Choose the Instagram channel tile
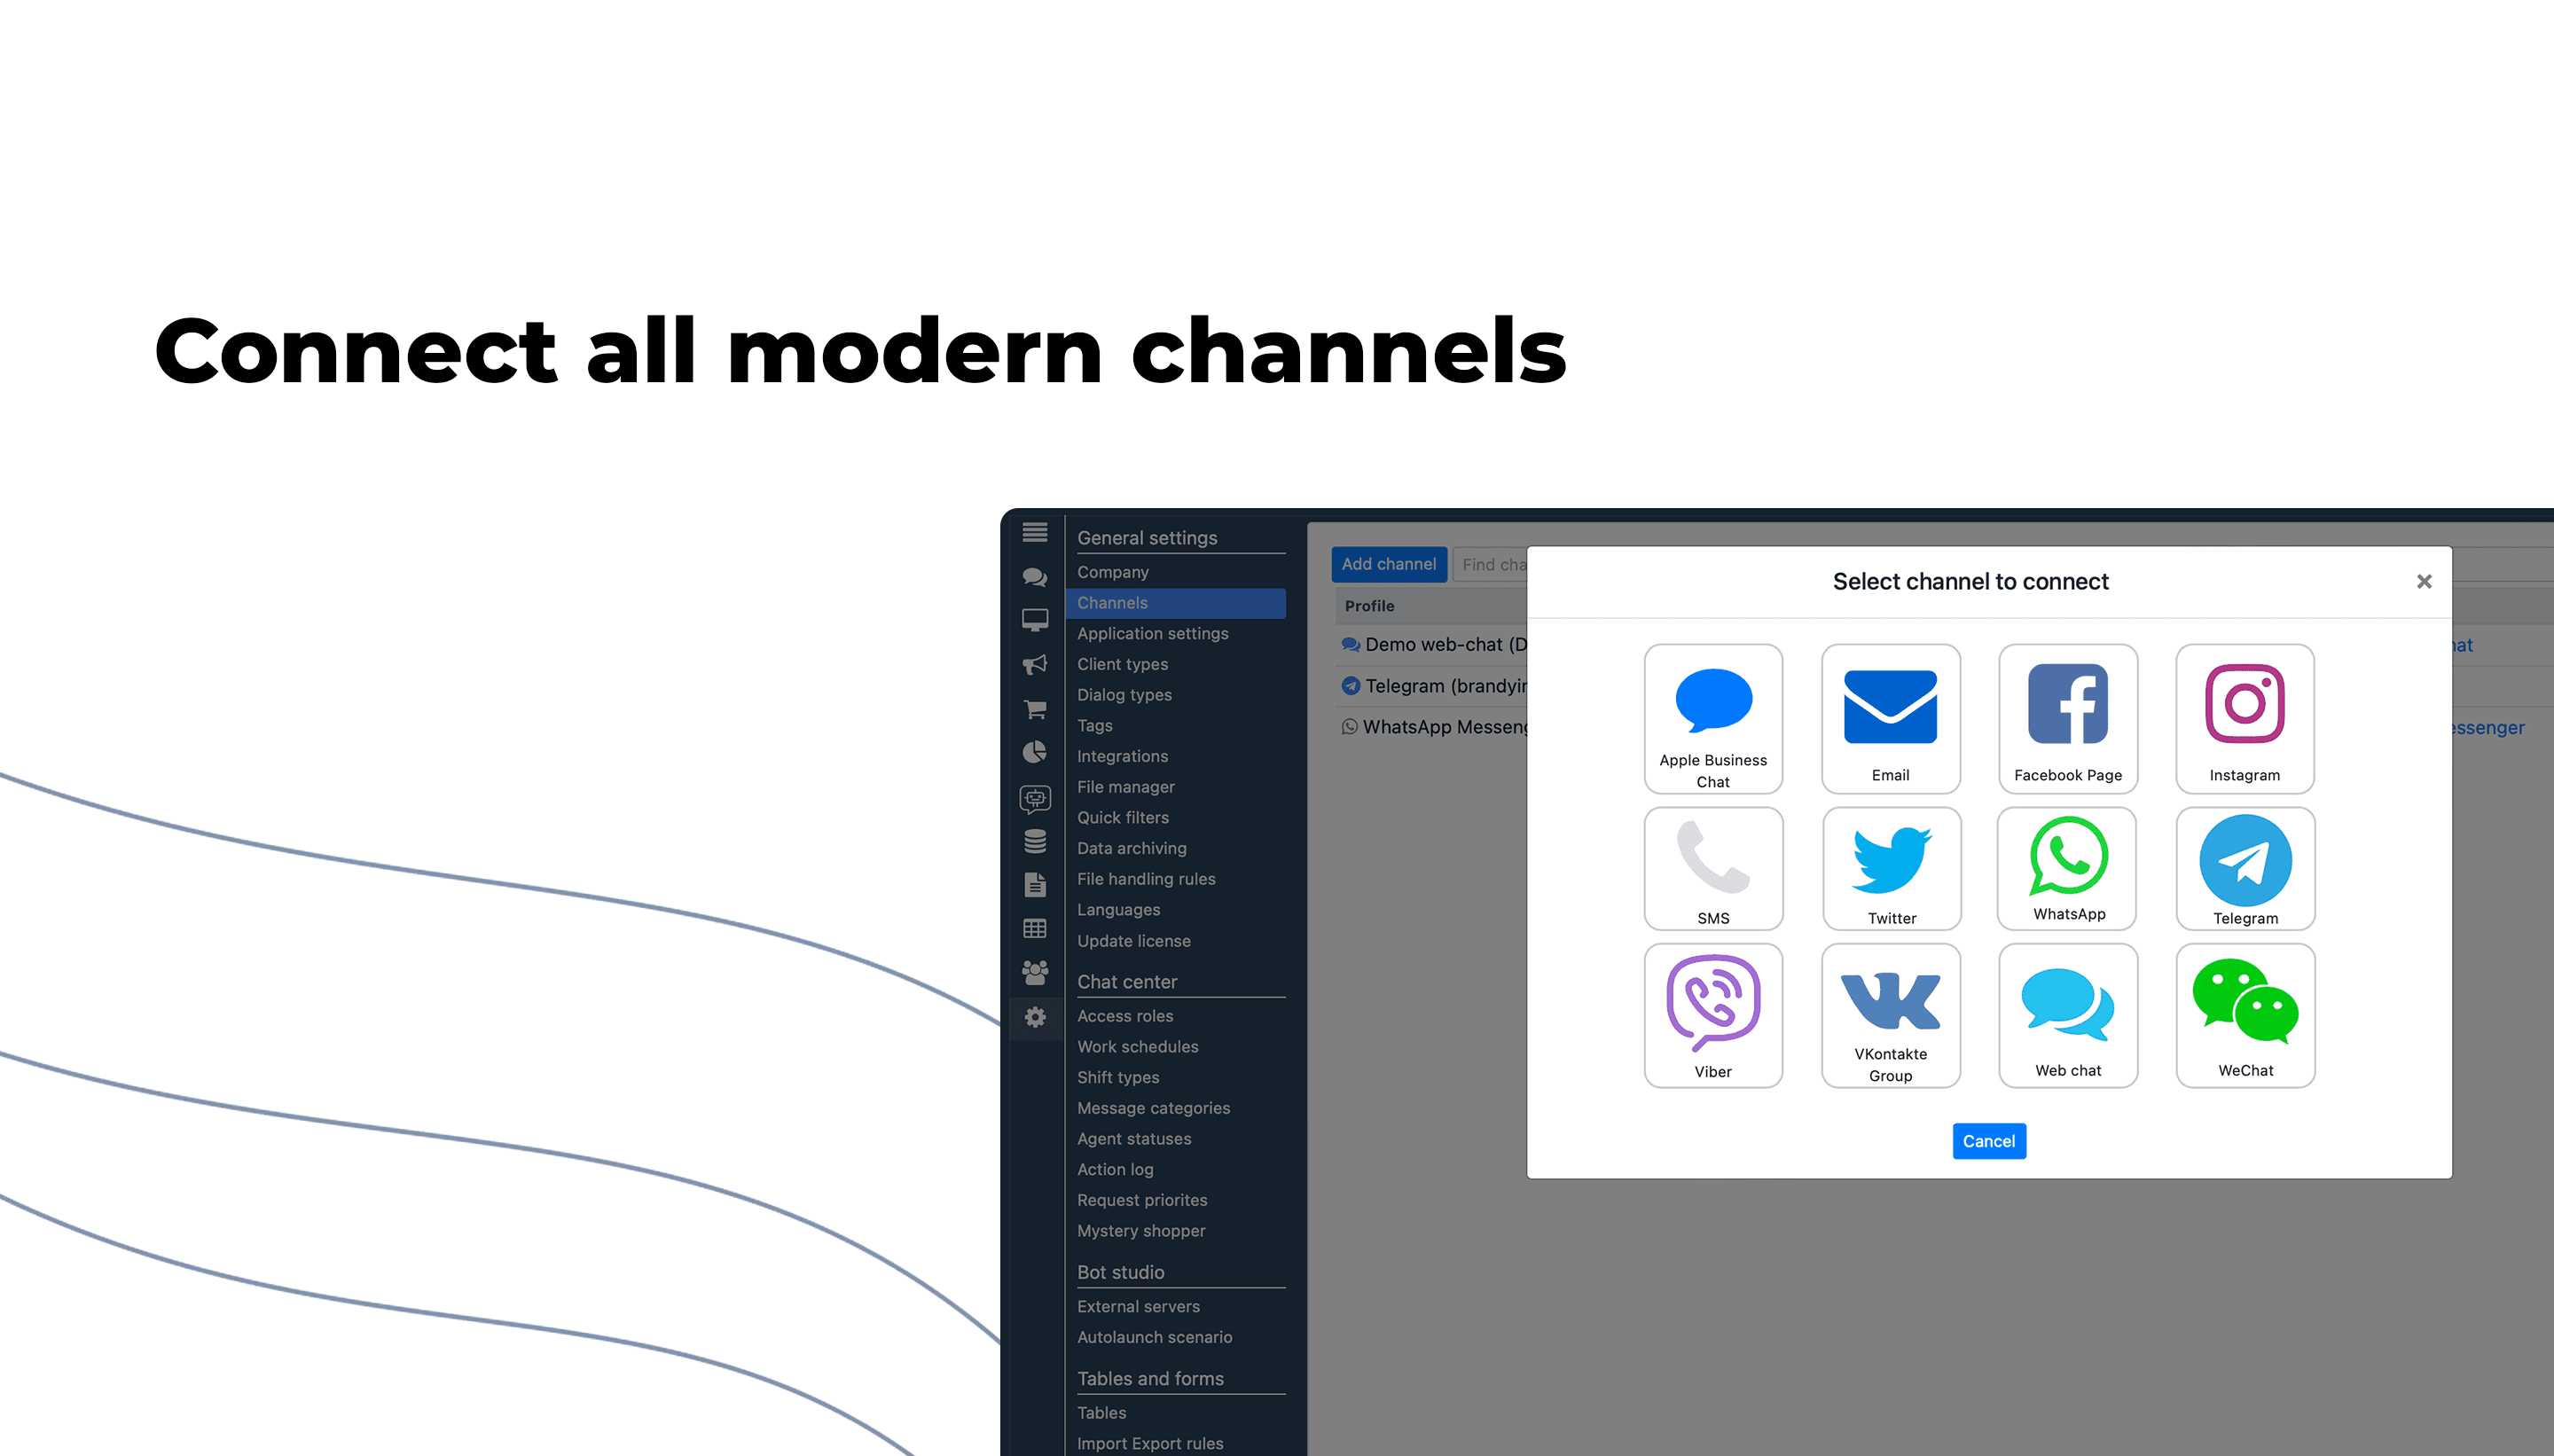The image size is (2554, 1456). point(2245,718)
